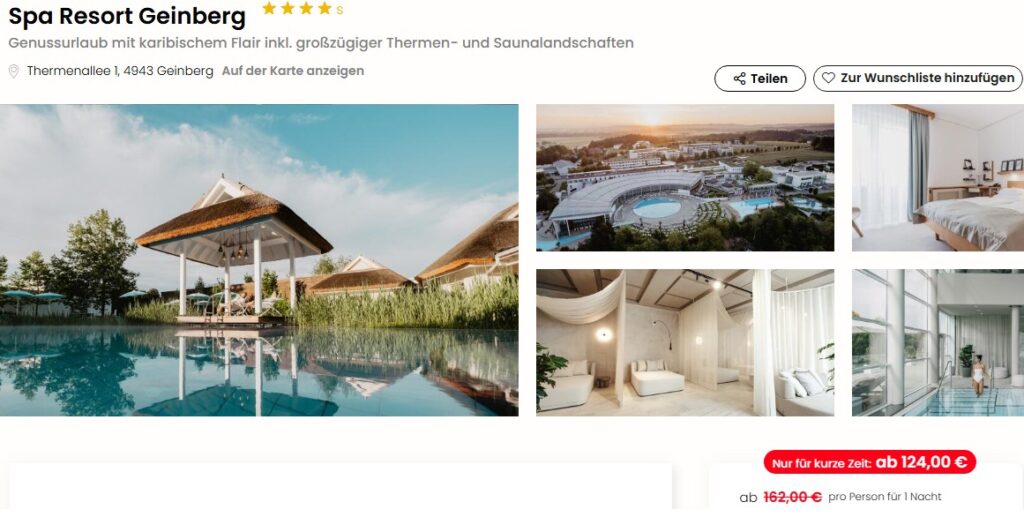Viewport: 1024px width, 517px height.
Task: Click the 'pro Person für 1 Nacht' text
Action: [x=885, y=497]
